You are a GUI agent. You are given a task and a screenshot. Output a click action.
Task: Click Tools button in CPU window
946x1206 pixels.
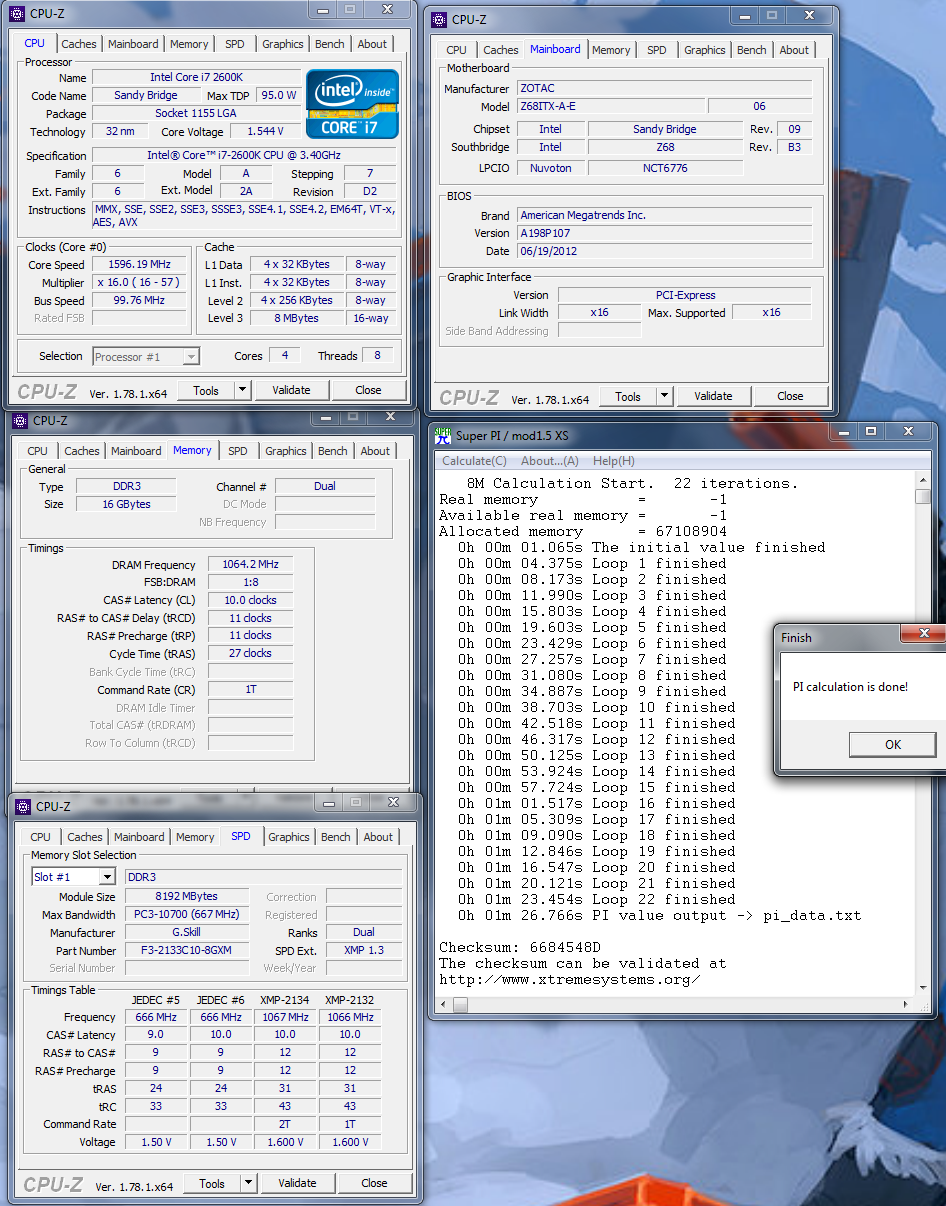click(206, 390)
